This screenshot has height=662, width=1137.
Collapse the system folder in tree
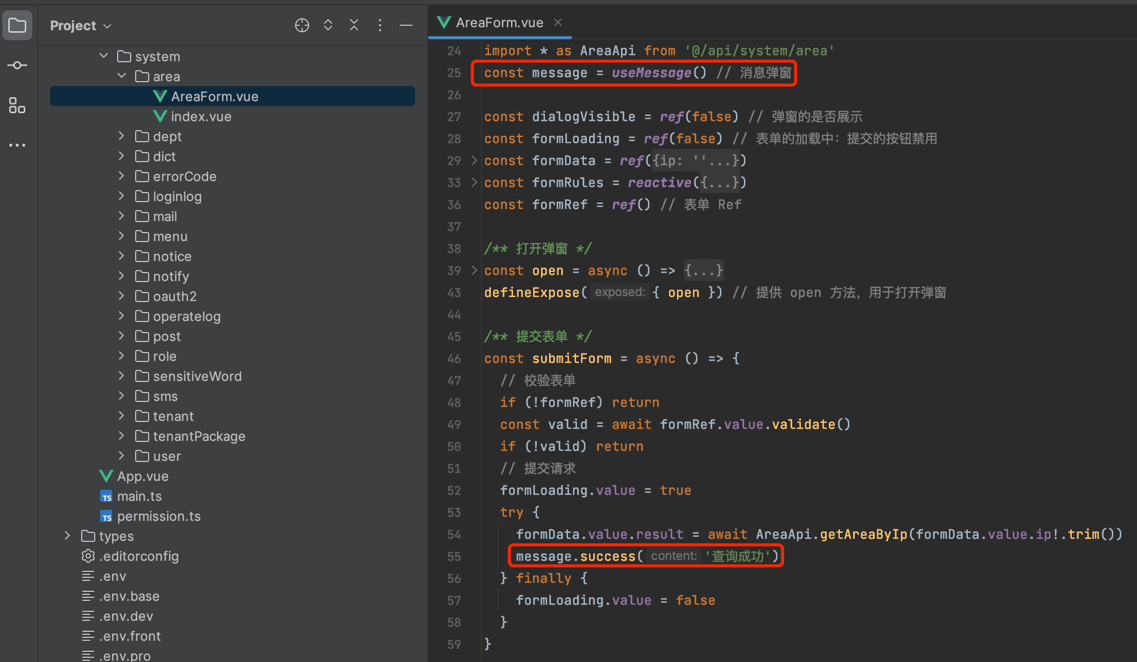pyautogui.click(x=104, y=56)
